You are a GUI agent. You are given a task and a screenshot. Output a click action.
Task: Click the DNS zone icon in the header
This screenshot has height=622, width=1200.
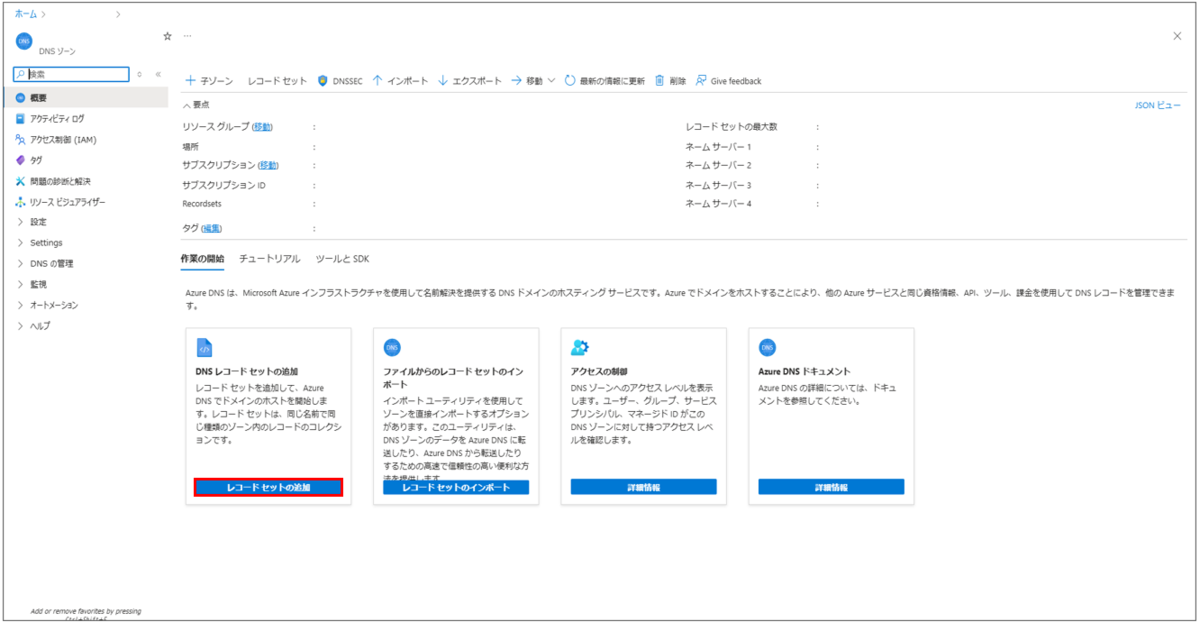pos(24,40)
